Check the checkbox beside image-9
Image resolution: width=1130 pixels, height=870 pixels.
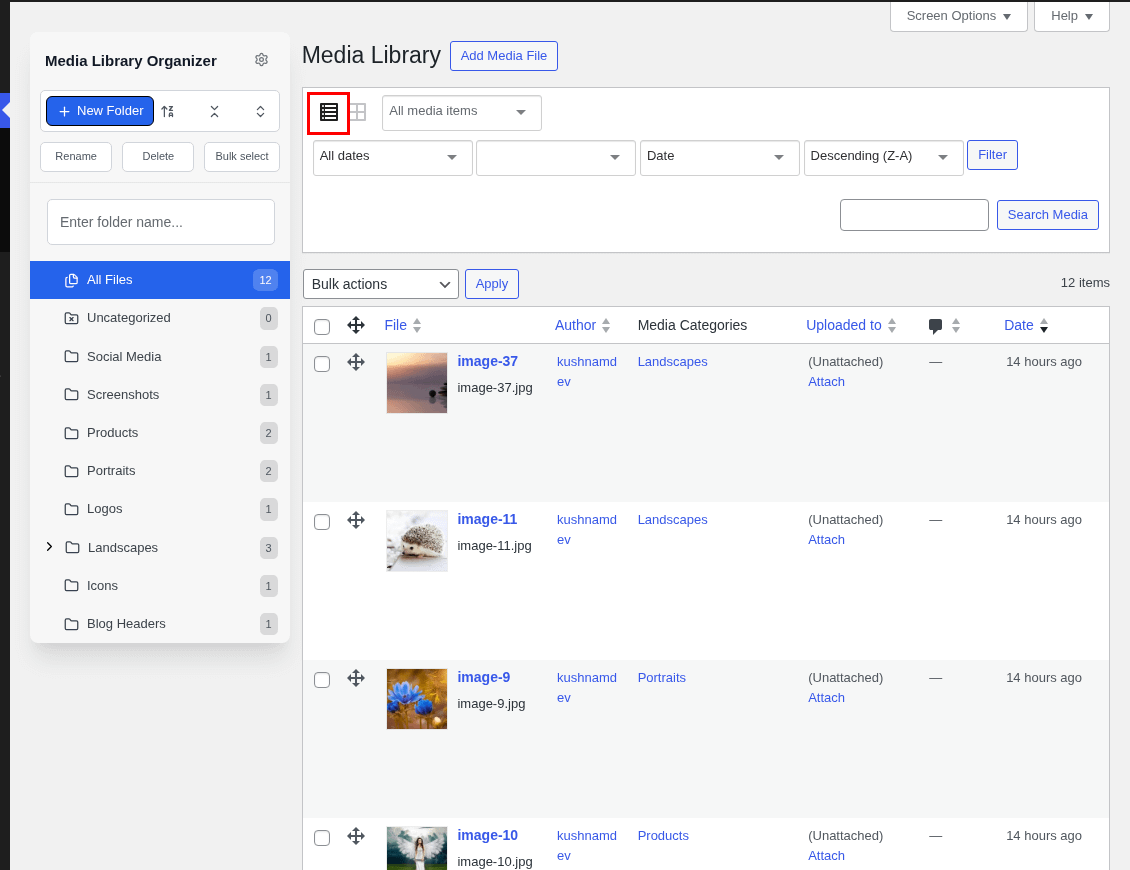pyautogui.click(x=321, y=679)
